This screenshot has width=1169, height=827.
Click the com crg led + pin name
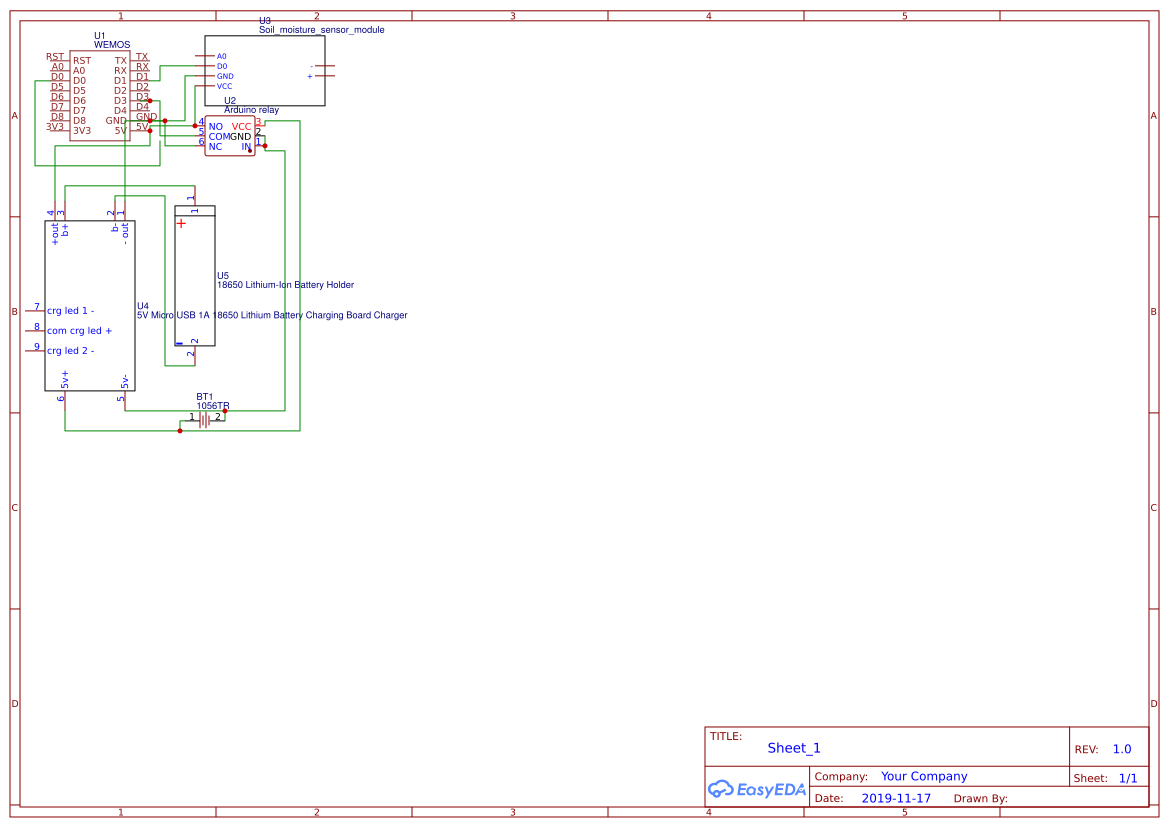pos(79,331)
